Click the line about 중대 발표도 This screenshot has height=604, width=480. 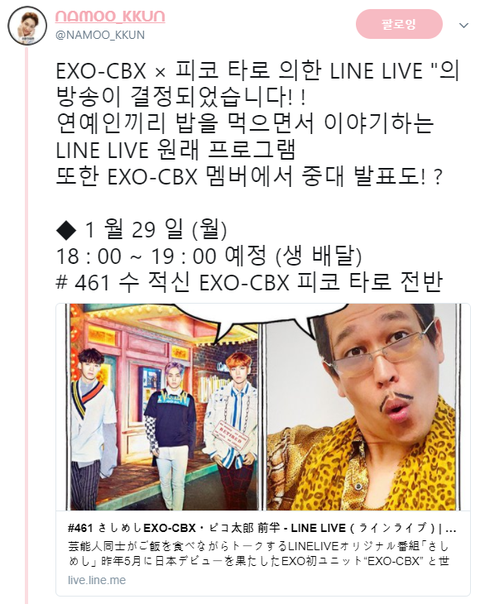click(249, 177)
